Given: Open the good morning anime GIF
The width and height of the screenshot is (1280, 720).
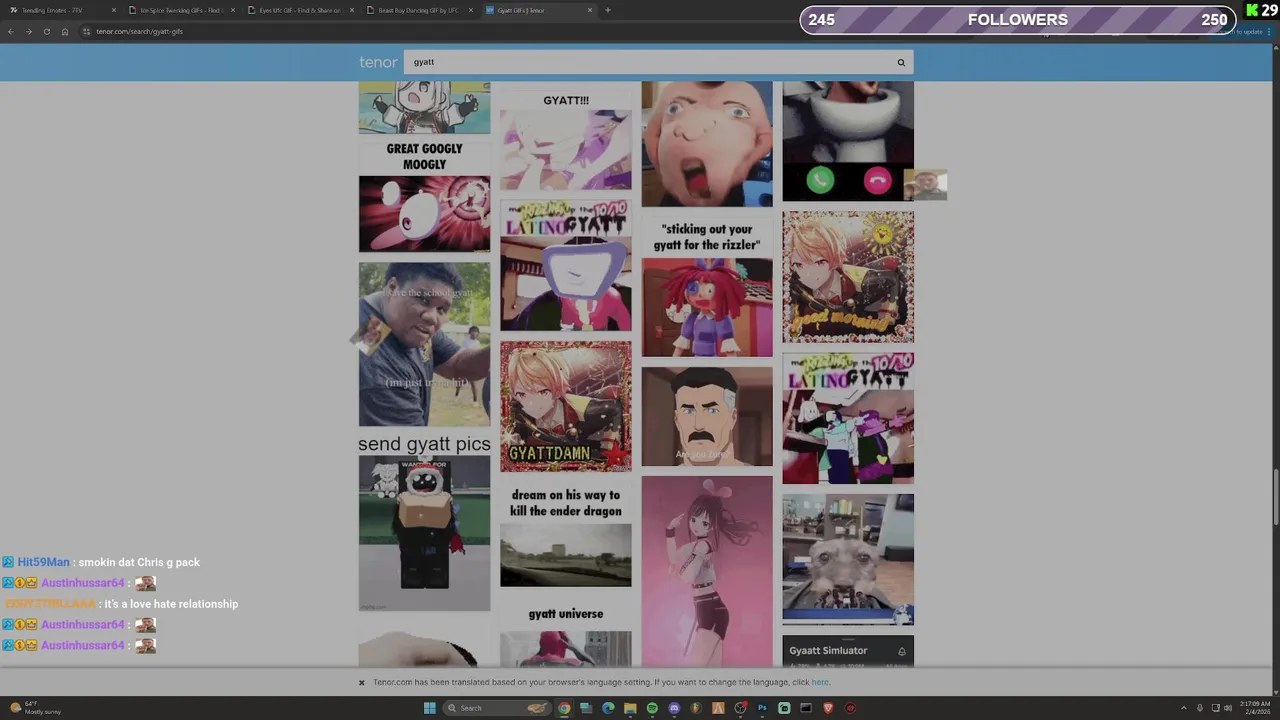Looking at the screenshot, I should [x=848, y=277].
